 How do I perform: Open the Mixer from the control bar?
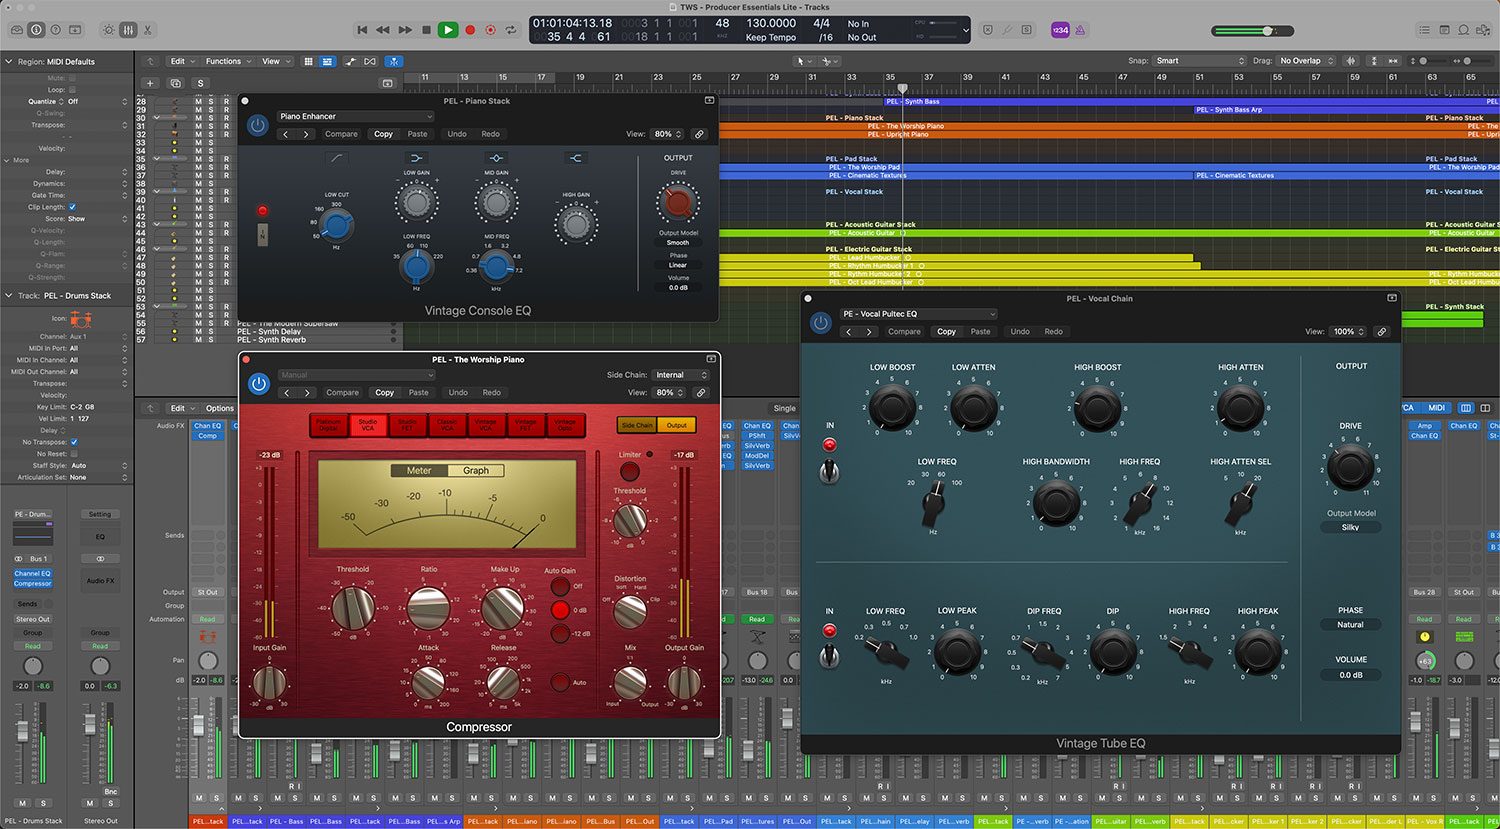(x=128, y=30)
